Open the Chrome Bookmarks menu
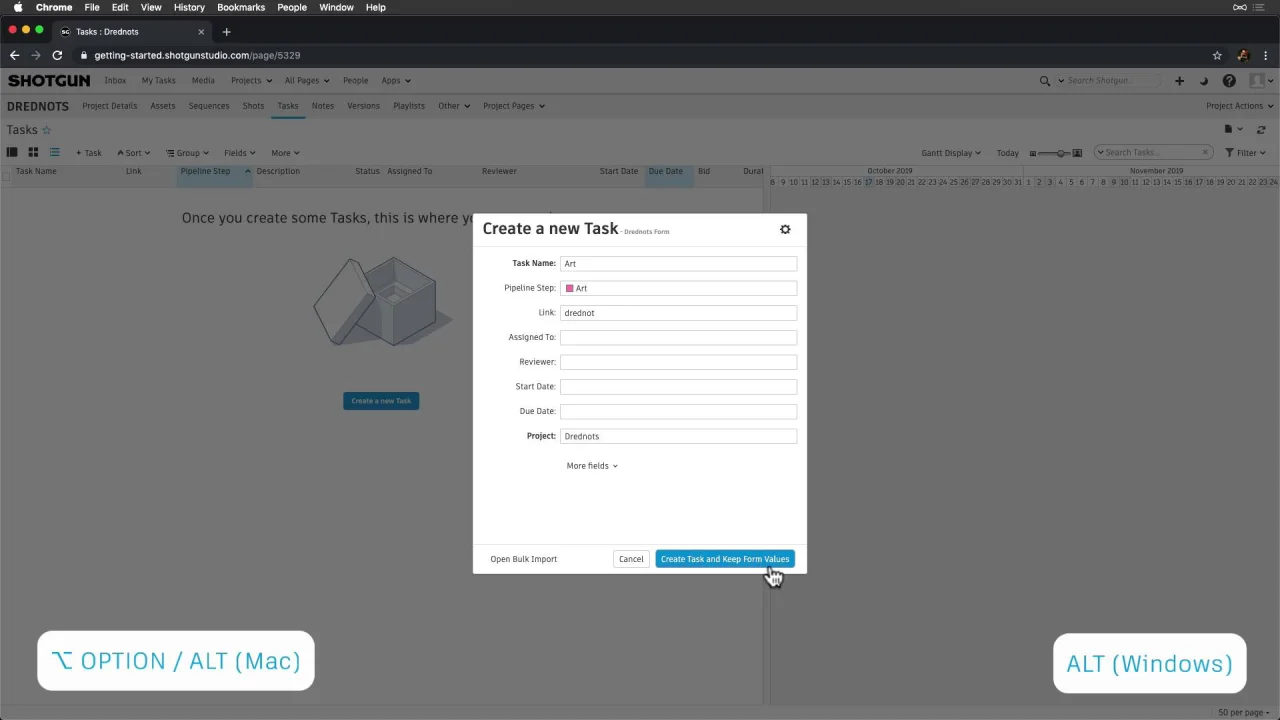Viewport: 1280px width, 720px height. 241,7
